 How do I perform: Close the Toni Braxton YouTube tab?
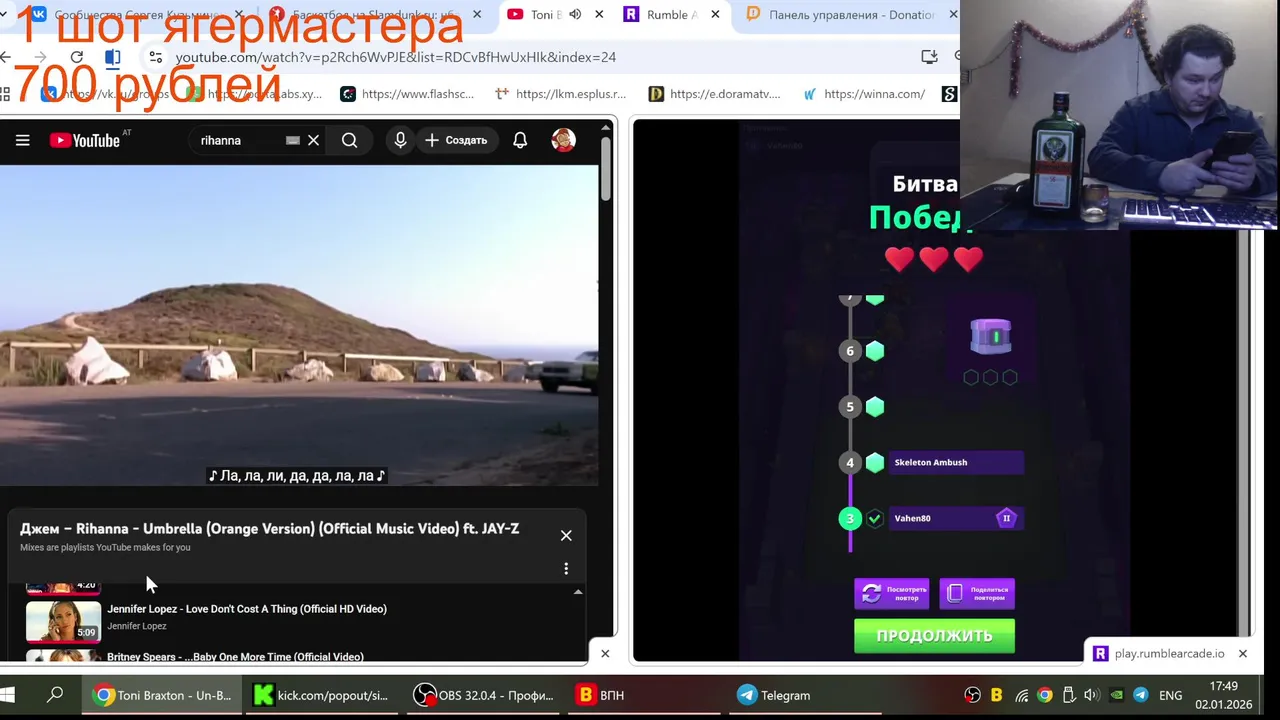coord(599,15)
